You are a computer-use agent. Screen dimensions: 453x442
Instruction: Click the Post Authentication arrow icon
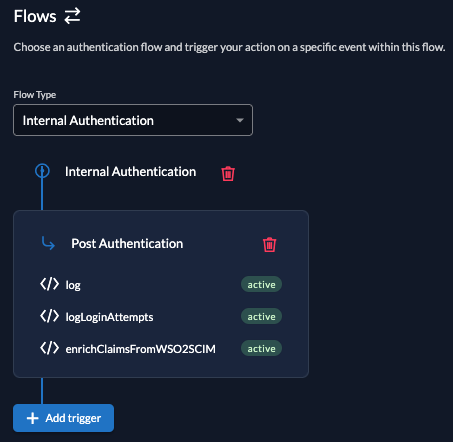coord(48,243)
